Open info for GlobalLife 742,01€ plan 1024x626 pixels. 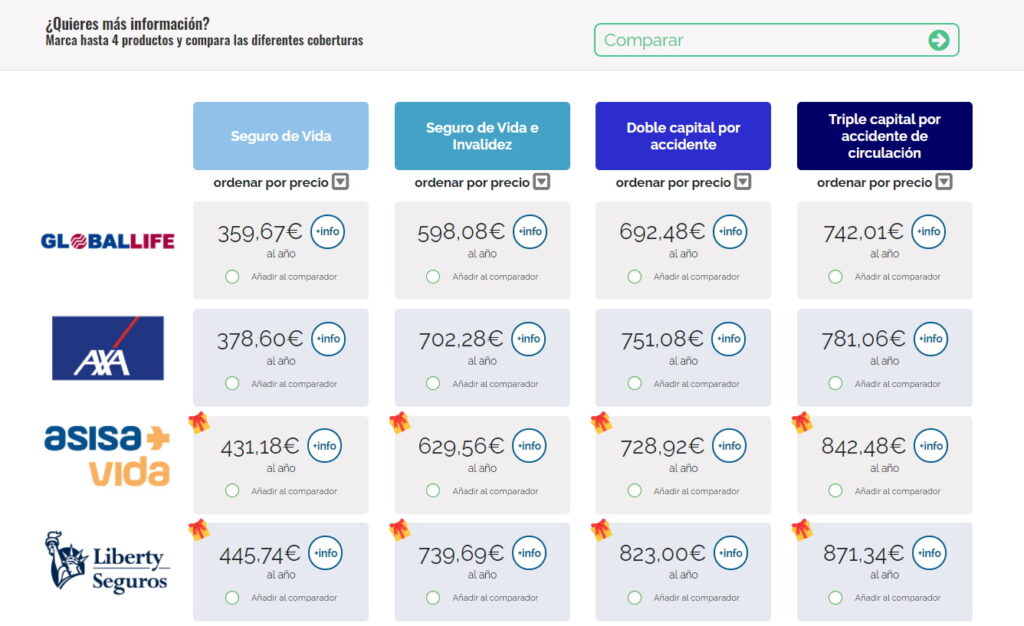[929, 232]
